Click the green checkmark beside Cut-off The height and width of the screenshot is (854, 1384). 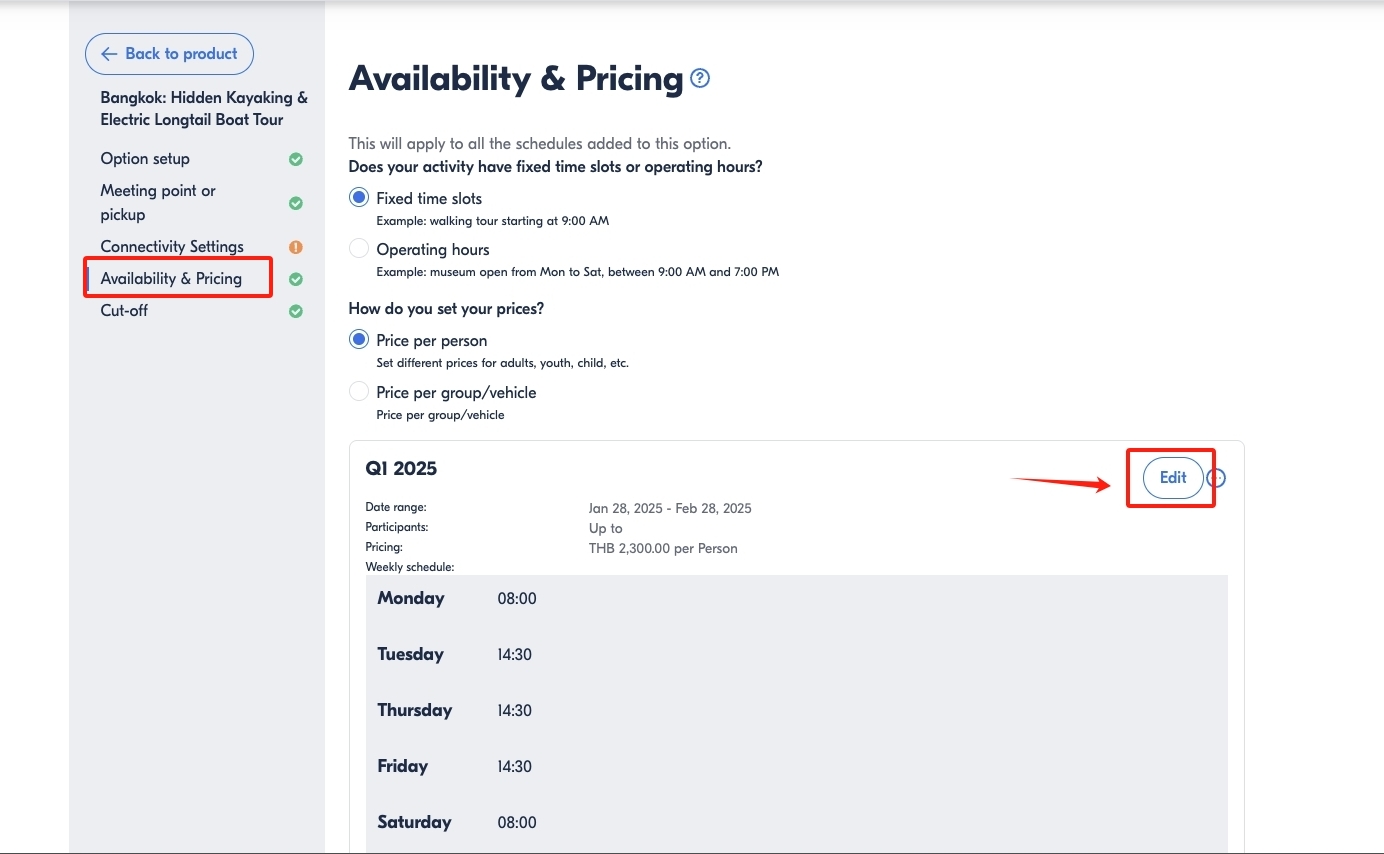pyautogui.click(x=296, y=311)
